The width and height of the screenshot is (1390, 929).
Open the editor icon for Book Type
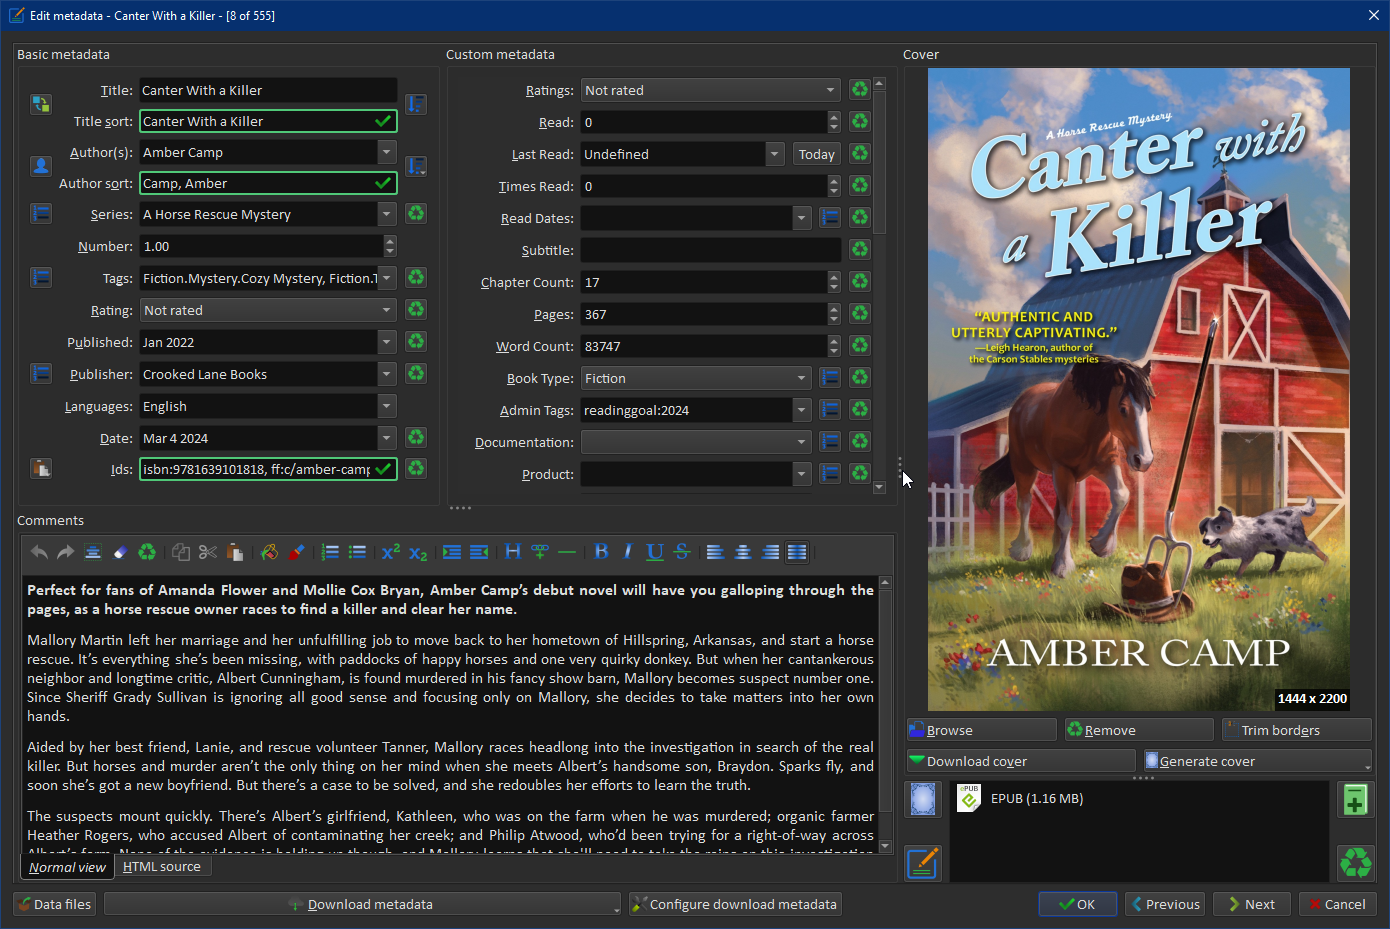830,378
